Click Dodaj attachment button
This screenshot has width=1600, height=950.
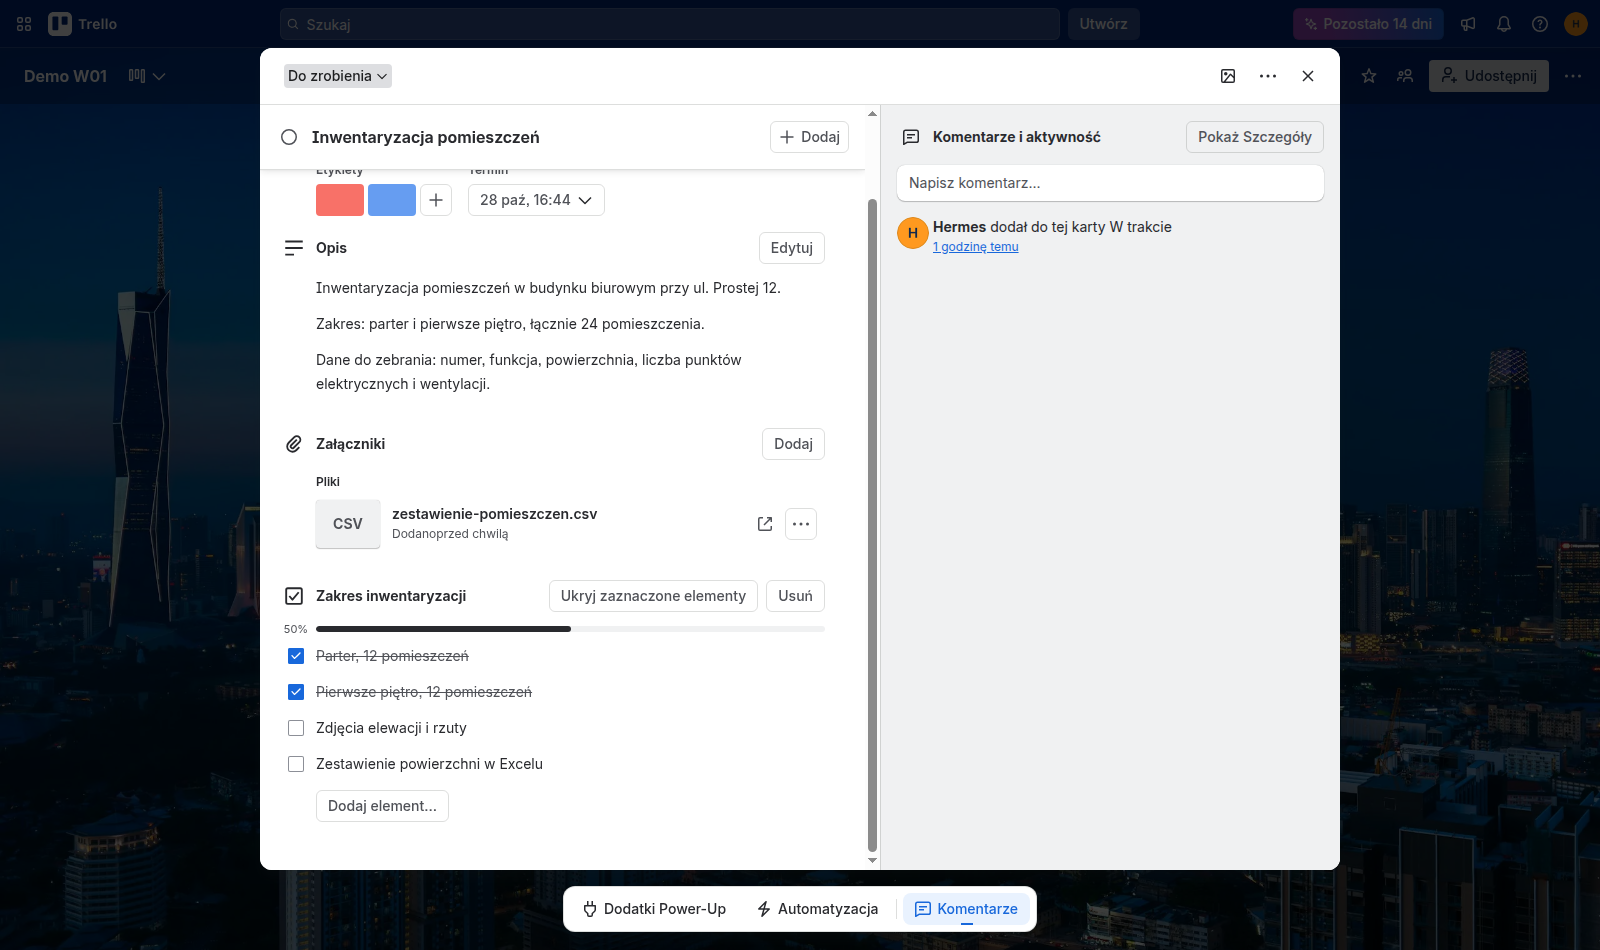coord(793,444)
